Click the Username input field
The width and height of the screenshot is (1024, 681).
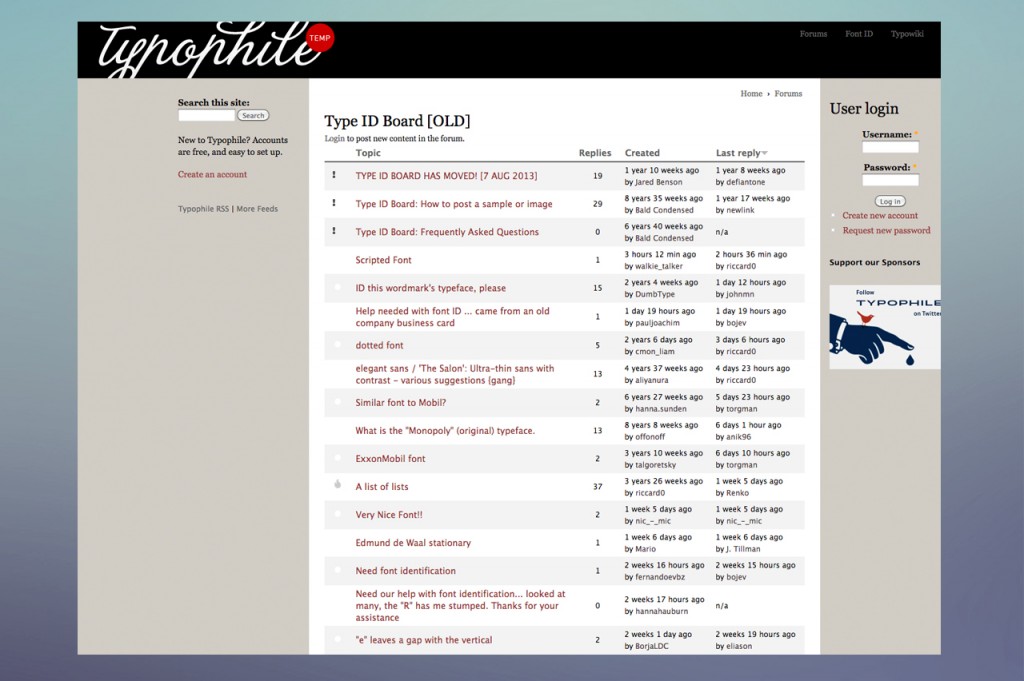(x=890, y=148)
